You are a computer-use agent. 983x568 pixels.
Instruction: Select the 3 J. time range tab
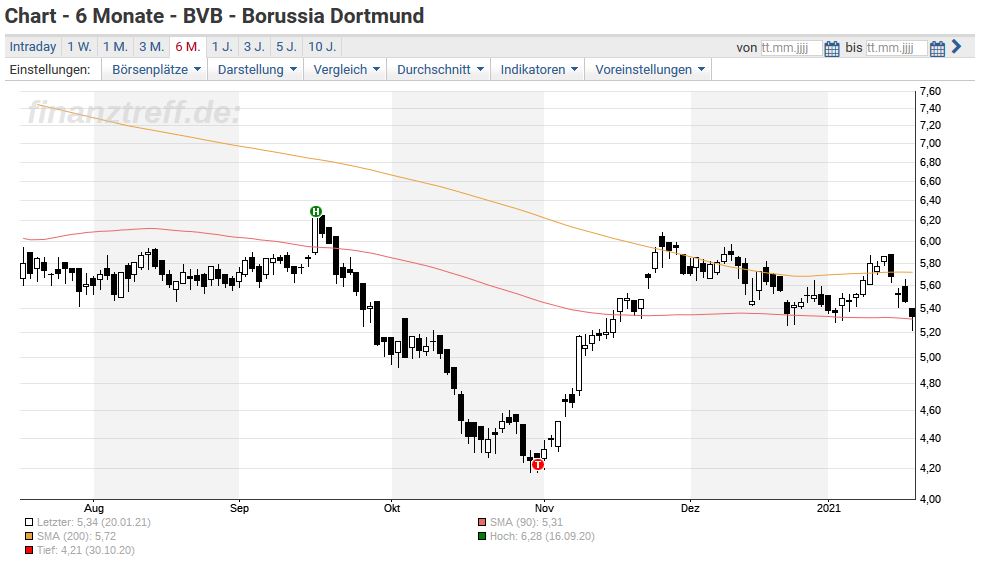[x=254, y=46]
